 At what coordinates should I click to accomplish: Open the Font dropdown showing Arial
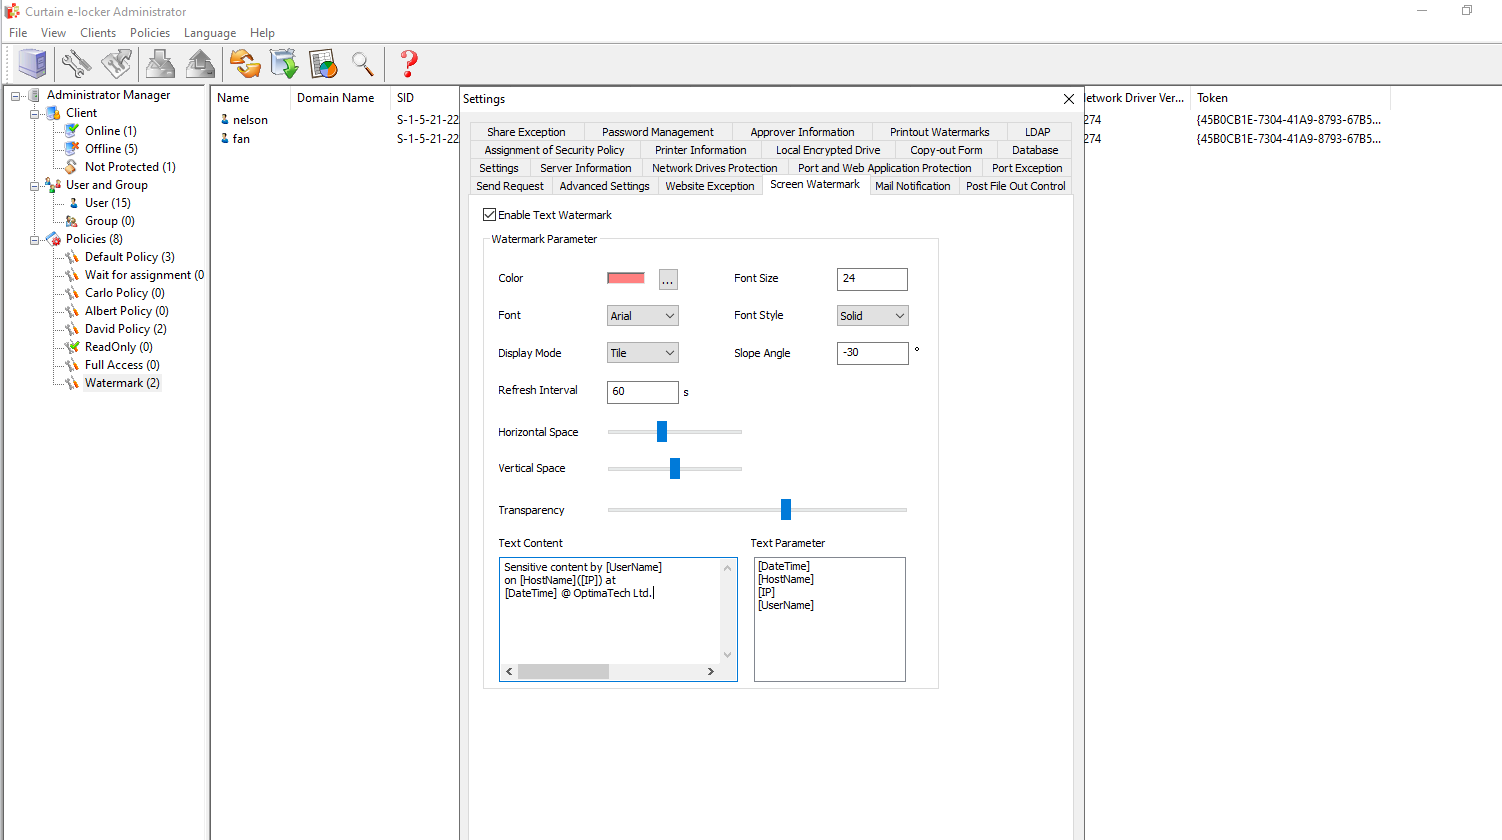click(x=643, y=316)
